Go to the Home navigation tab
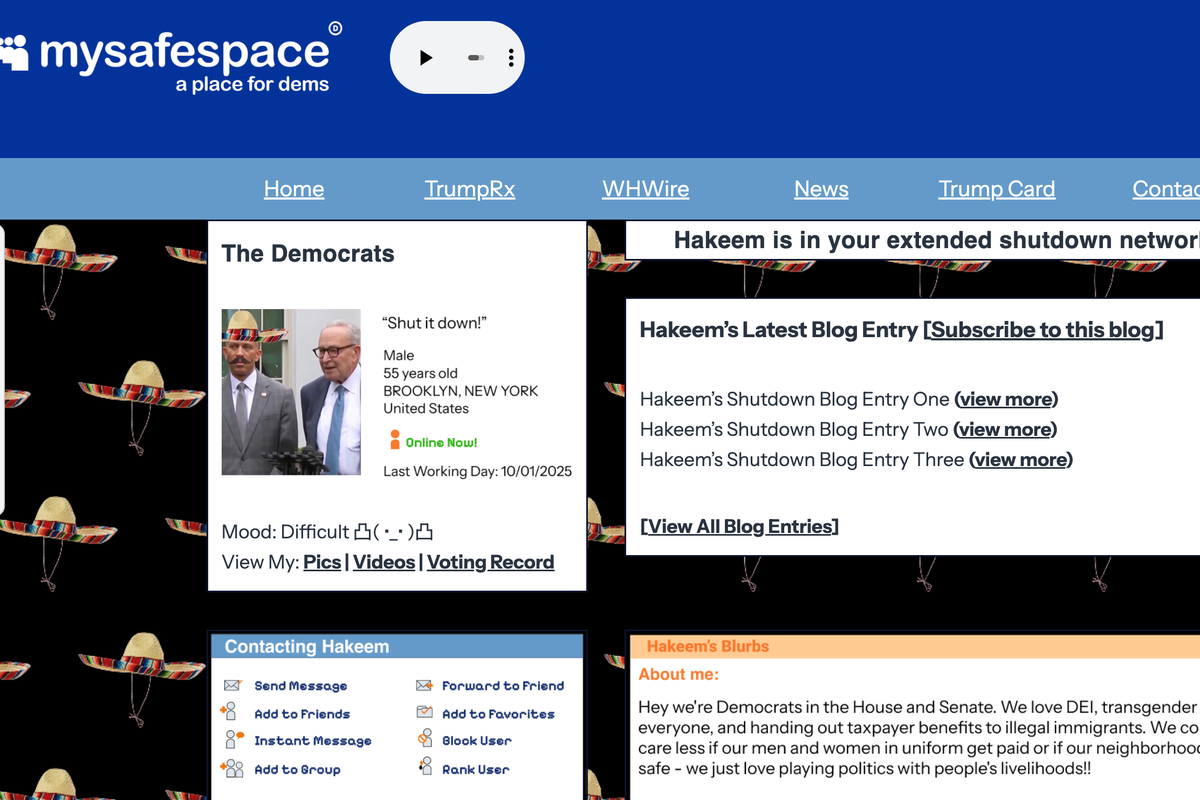This screenshot has width=1200, height=800. point(293,188)
